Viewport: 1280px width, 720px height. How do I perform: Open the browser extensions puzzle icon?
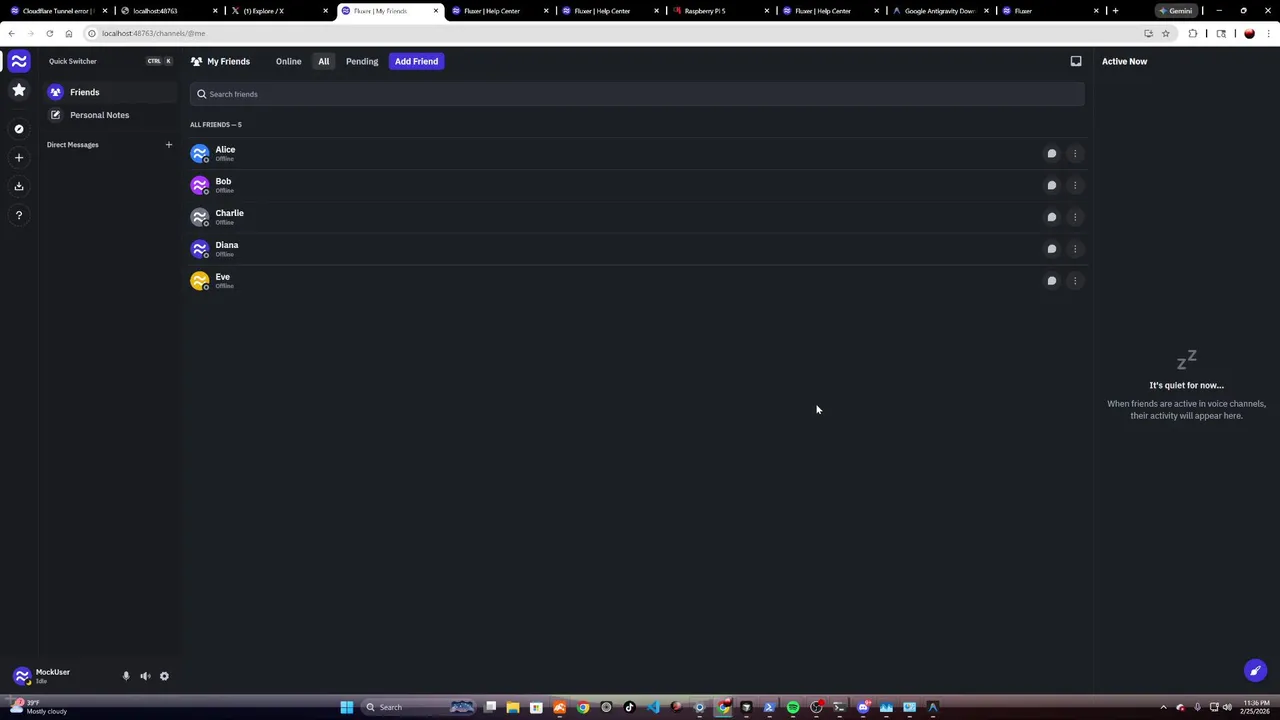point(1192,33)
